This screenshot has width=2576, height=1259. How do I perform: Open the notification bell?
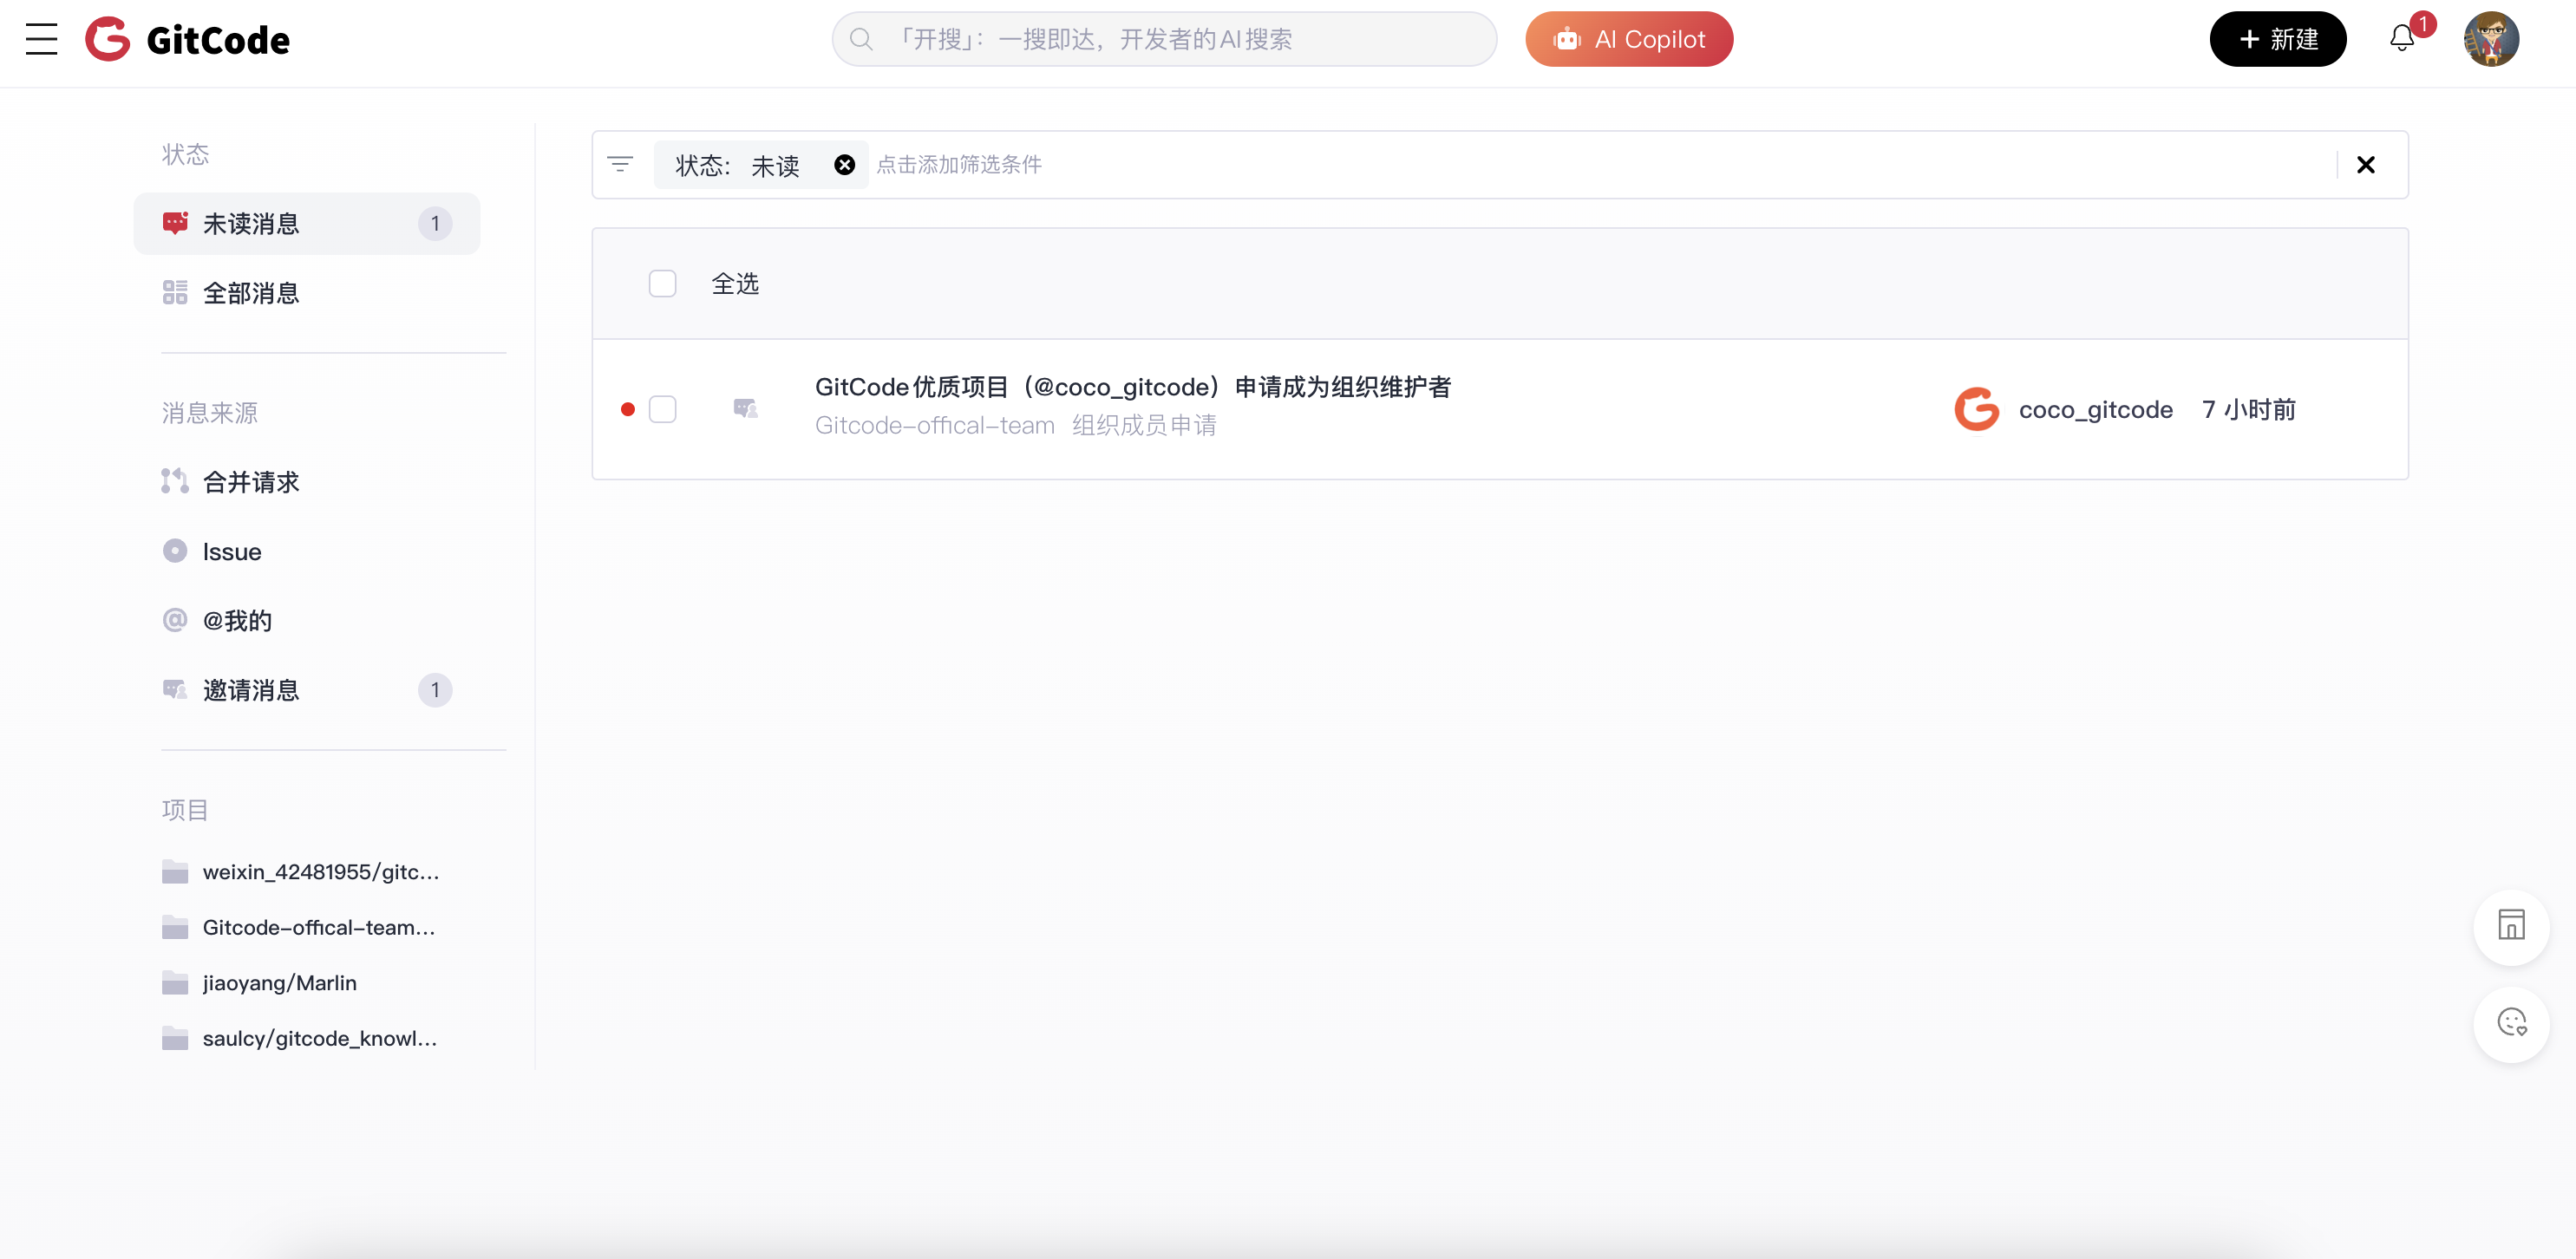(x=2402, y=40)
